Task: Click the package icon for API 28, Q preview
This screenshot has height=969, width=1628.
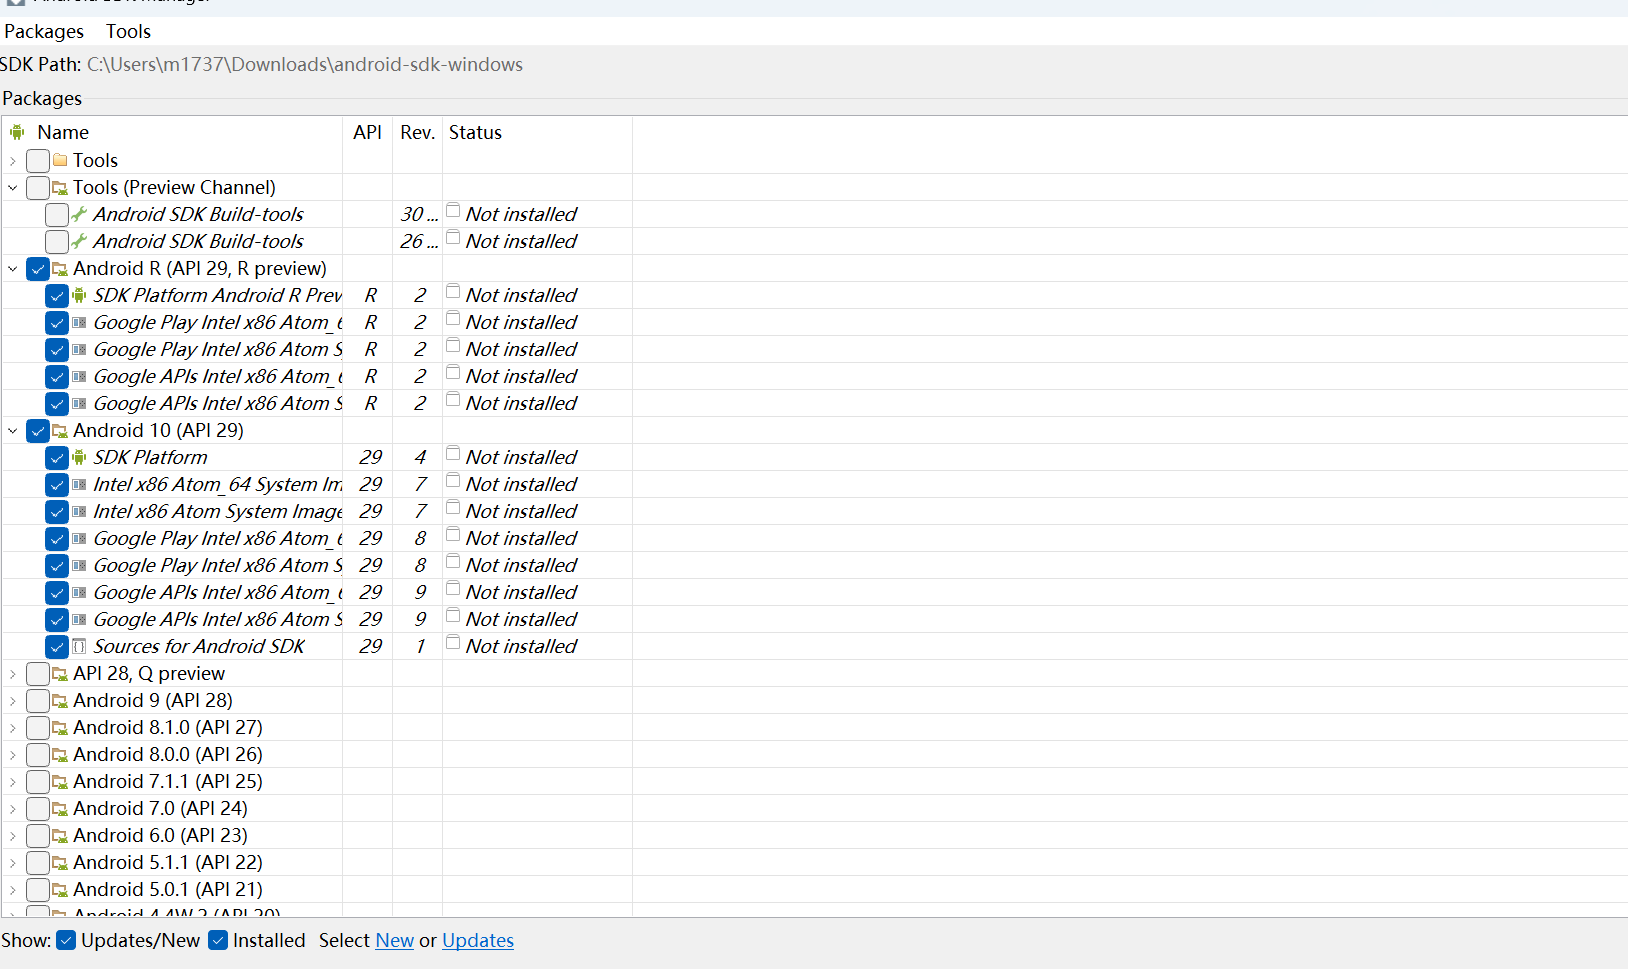Action: 60,674
